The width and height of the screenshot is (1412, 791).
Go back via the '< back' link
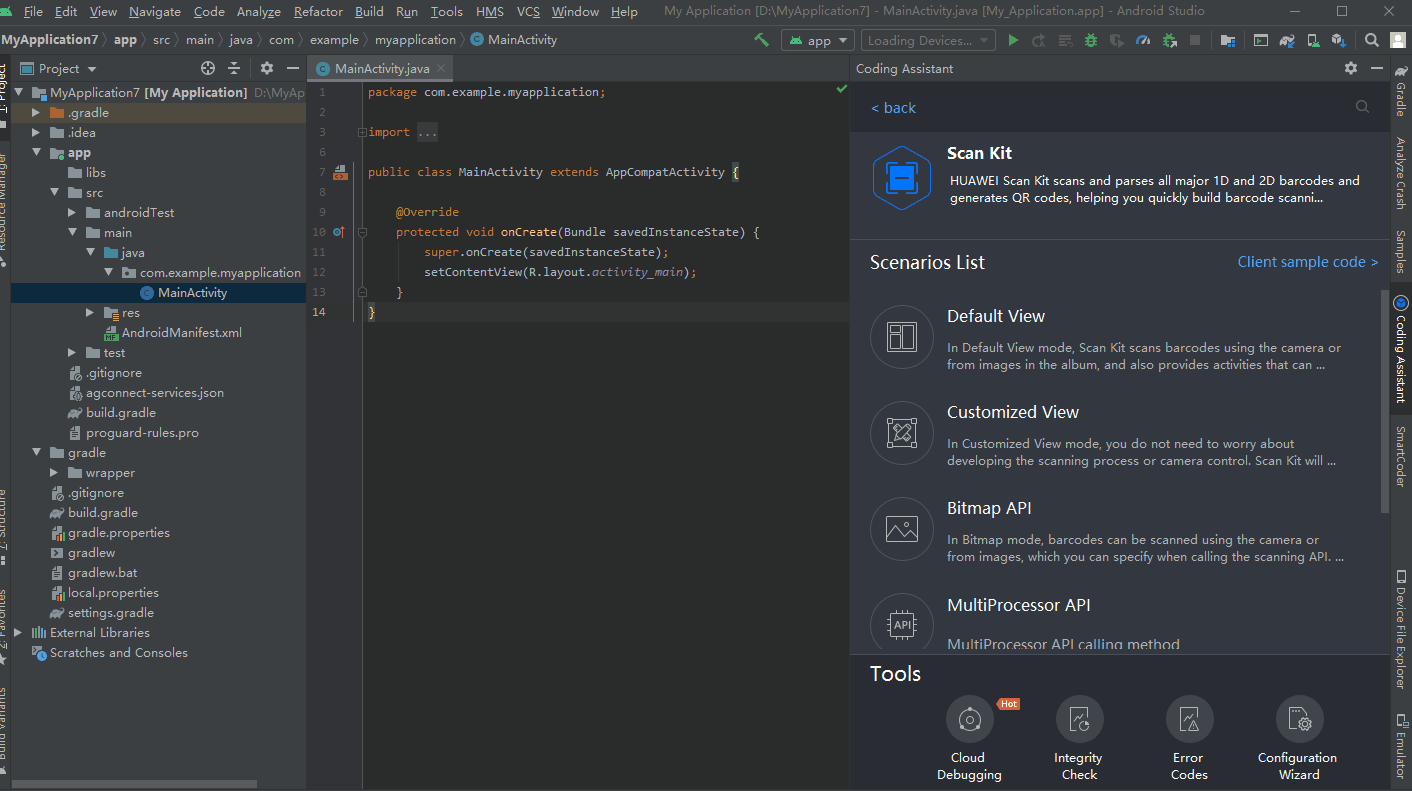tap(893, 108)
